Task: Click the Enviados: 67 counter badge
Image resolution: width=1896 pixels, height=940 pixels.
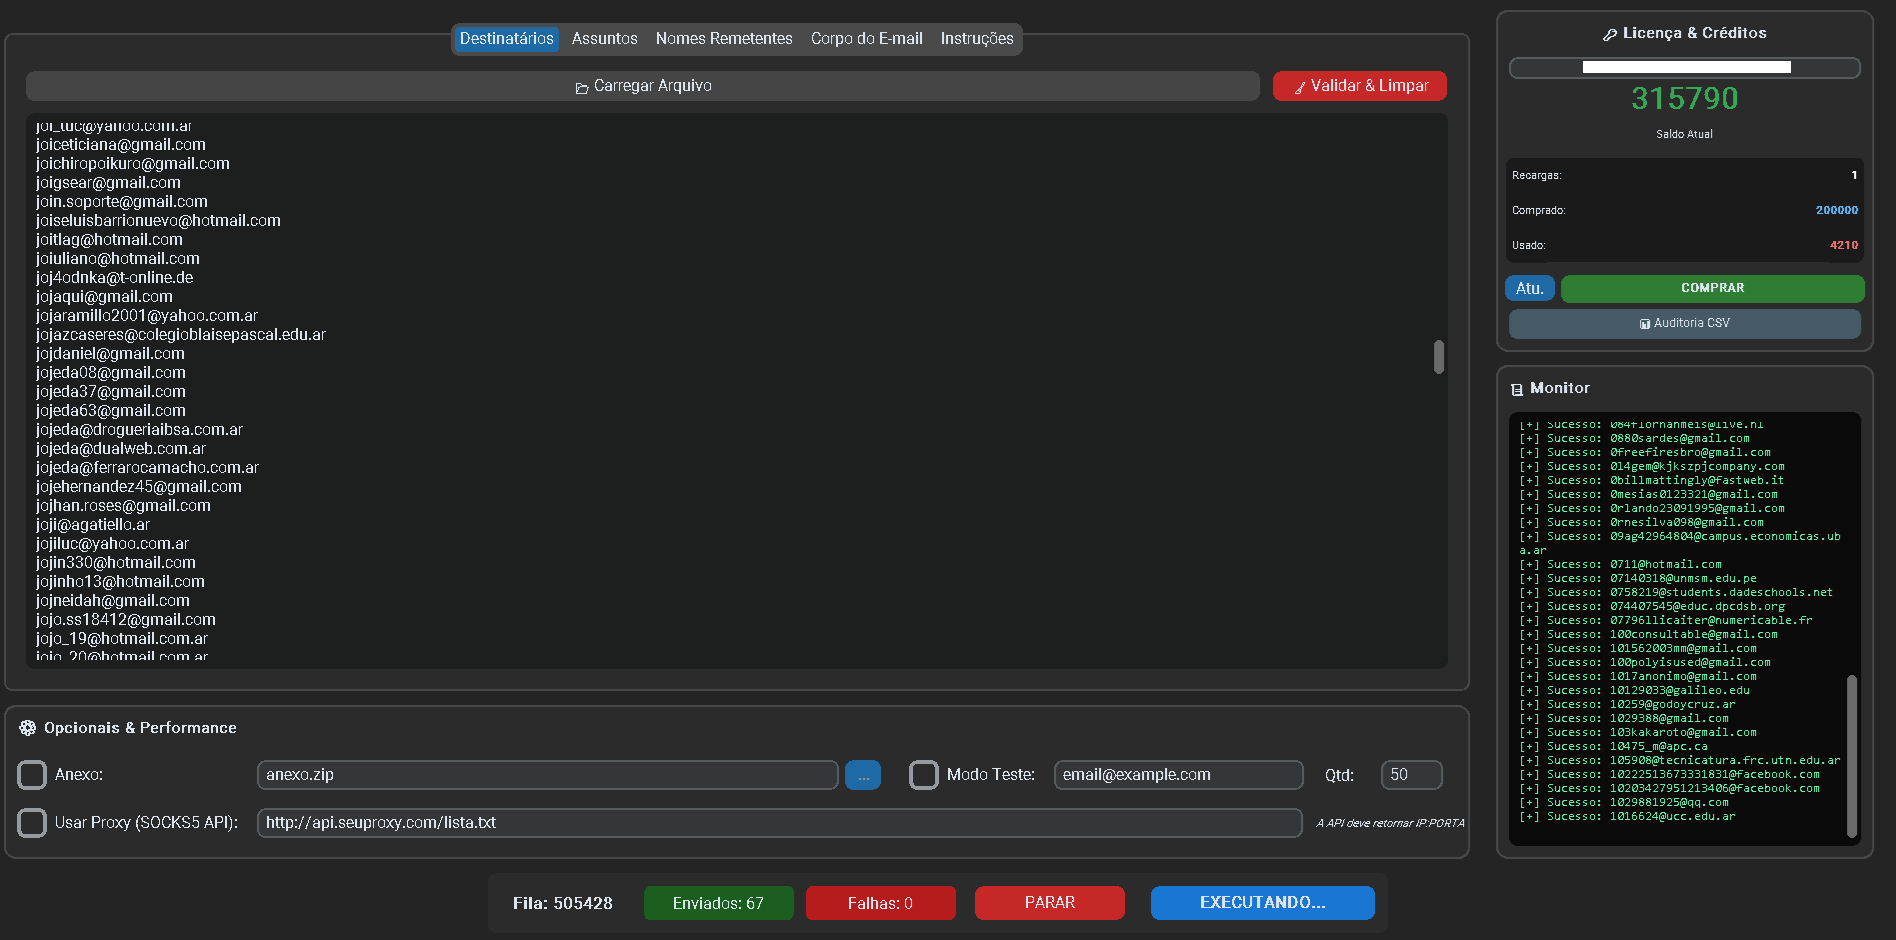Action: click(718, 902)
